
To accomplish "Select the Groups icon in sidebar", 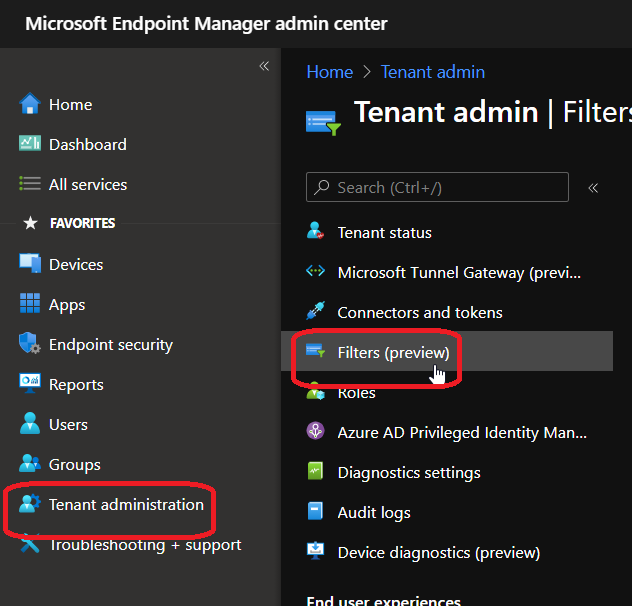I will 30,464.
